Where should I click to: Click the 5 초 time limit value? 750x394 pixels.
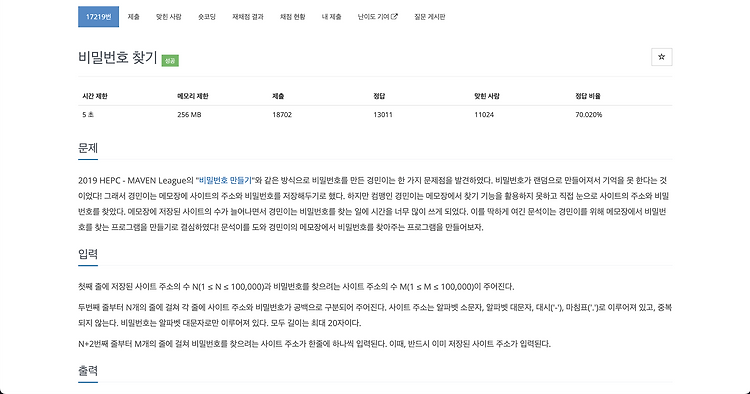point(88,115)
